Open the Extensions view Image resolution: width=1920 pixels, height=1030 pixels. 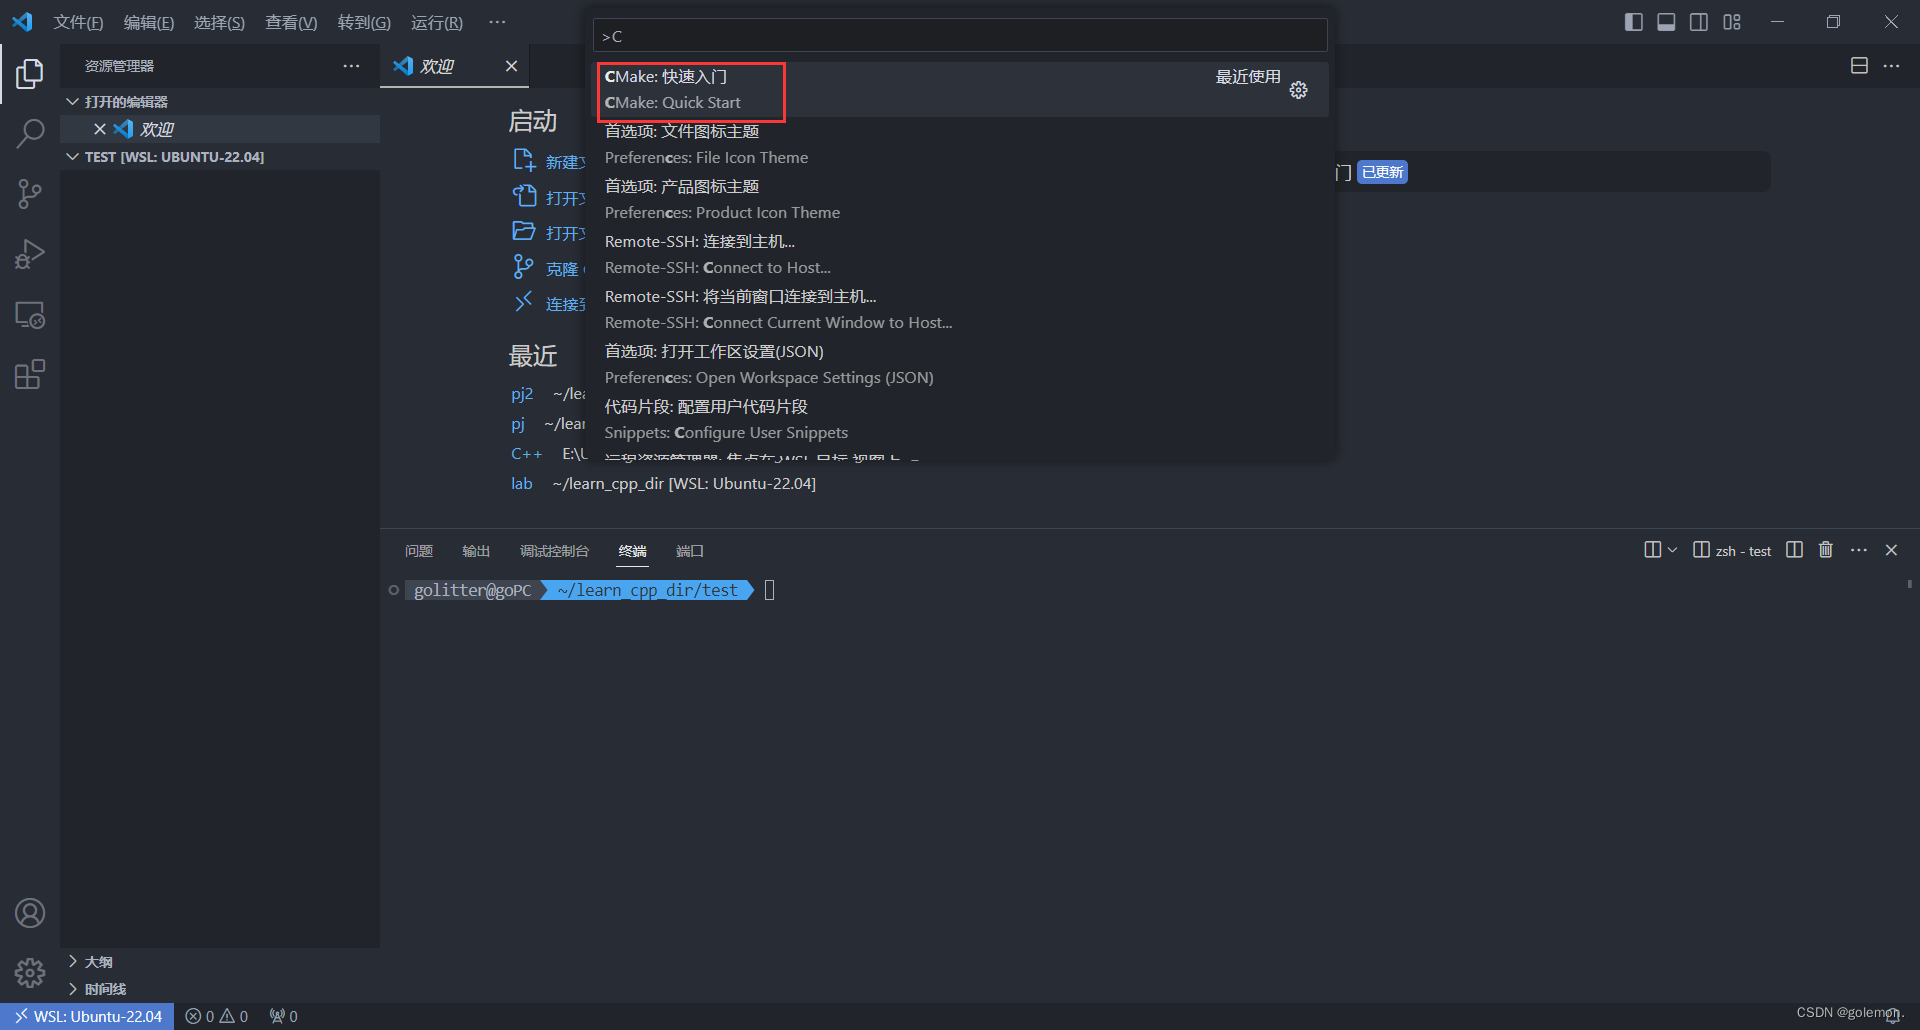30,375
